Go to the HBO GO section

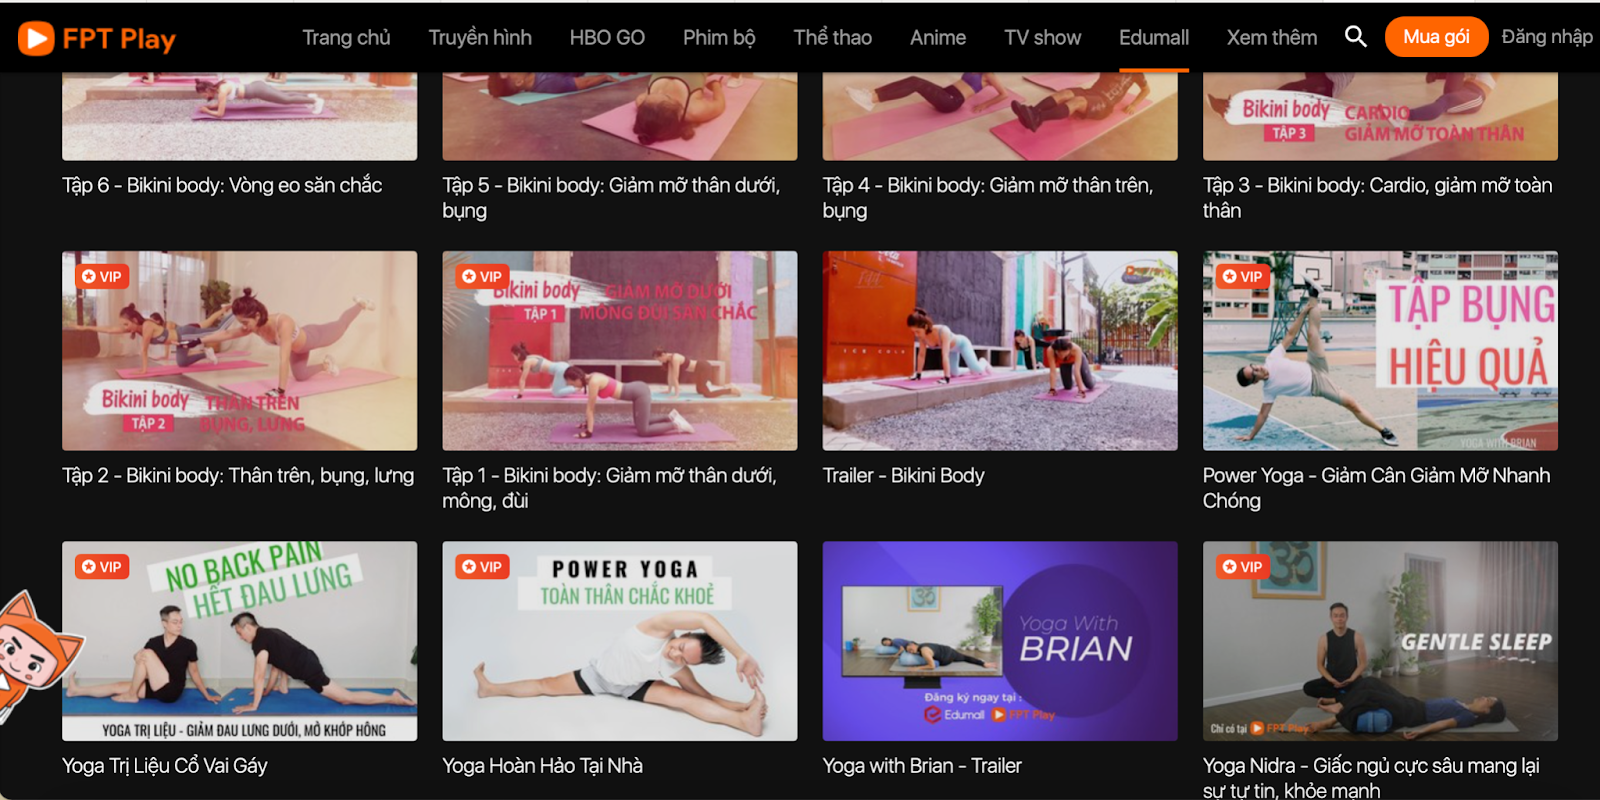(x=607, y=37)
